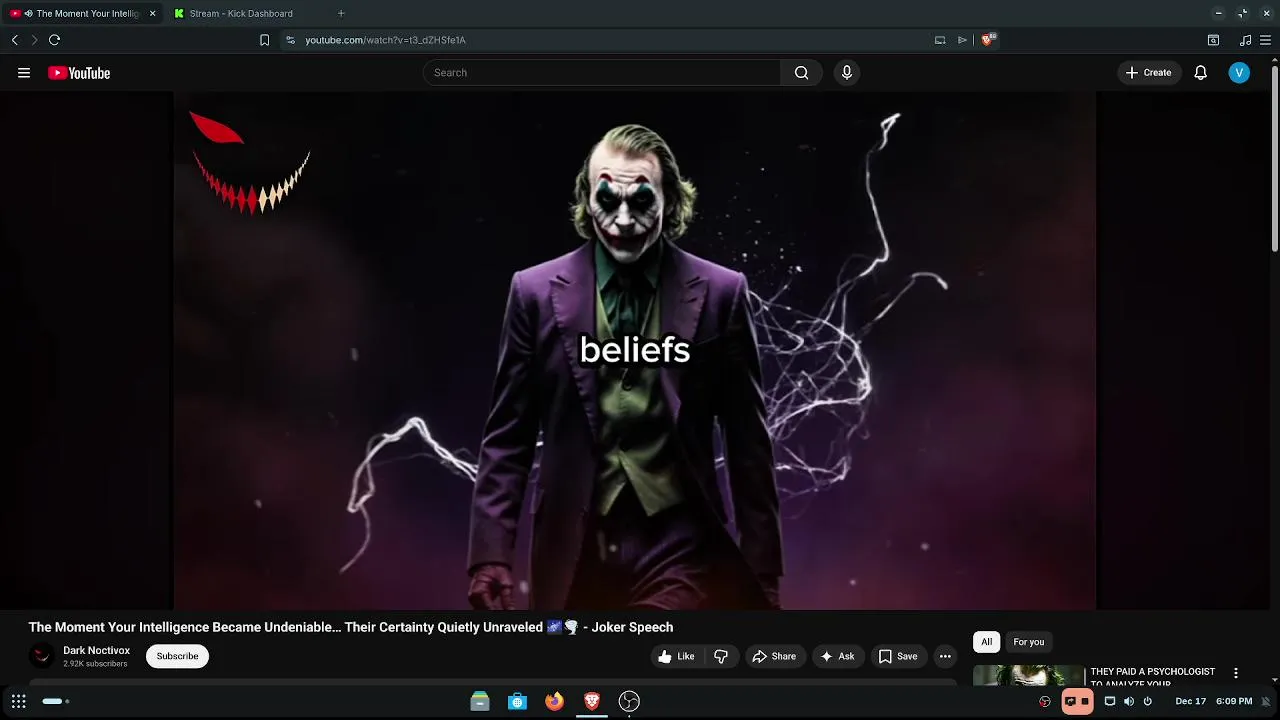1280x720 pixels.
Task: Click the 6:09 PM clock
Action: (x=1234, y=701)
